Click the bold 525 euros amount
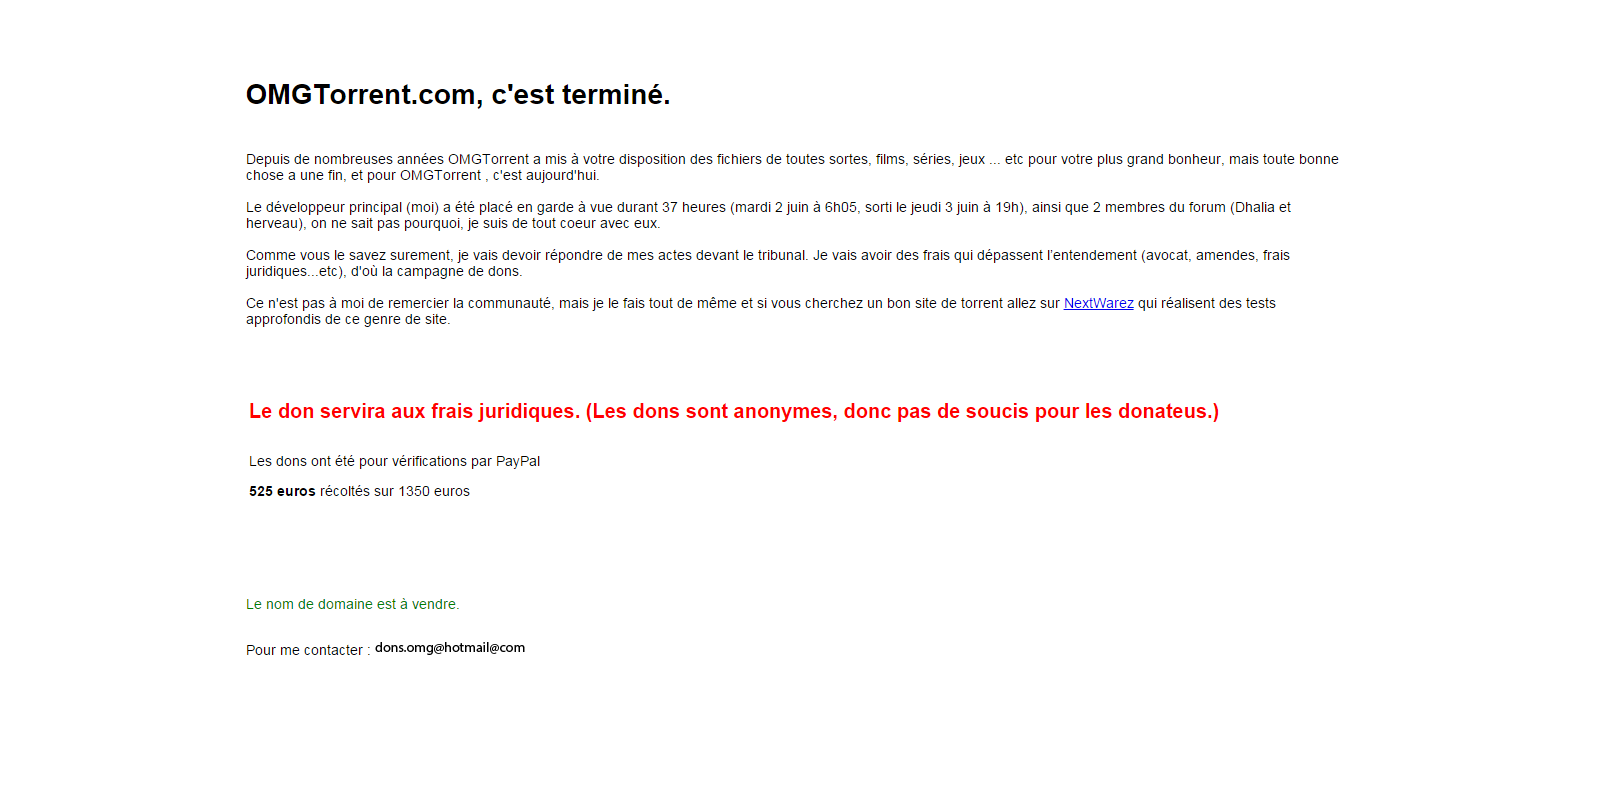This screenshot has width=1599, height=791. (282, 491)
